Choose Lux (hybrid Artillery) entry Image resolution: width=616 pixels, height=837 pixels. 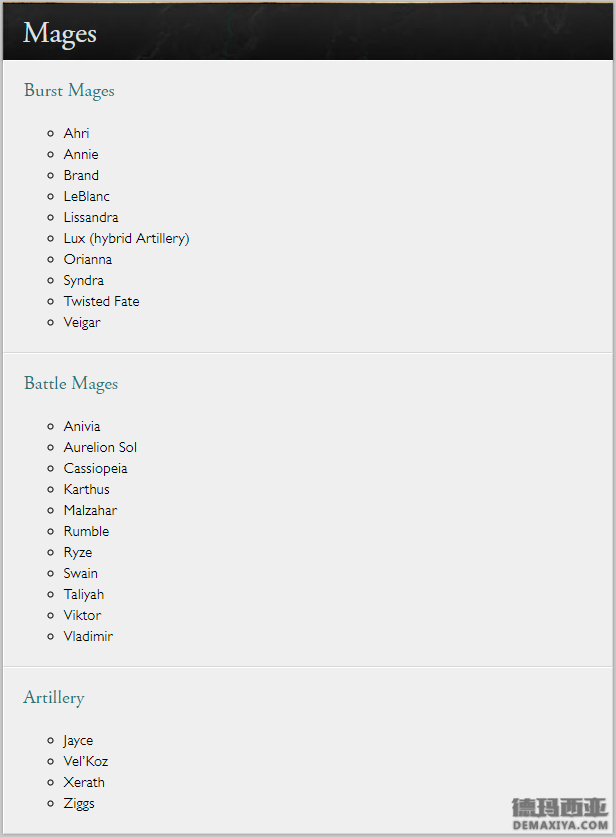(127, 239)
